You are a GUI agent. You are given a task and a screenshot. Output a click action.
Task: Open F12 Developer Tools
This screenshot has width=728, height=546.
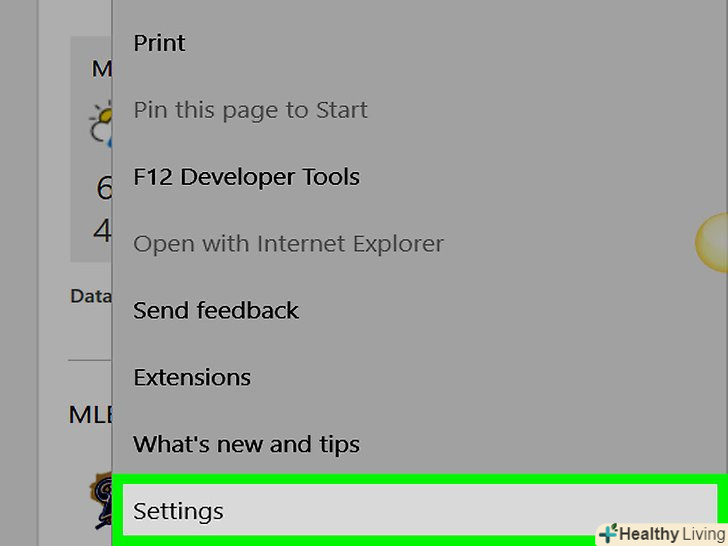coord(246,177)
